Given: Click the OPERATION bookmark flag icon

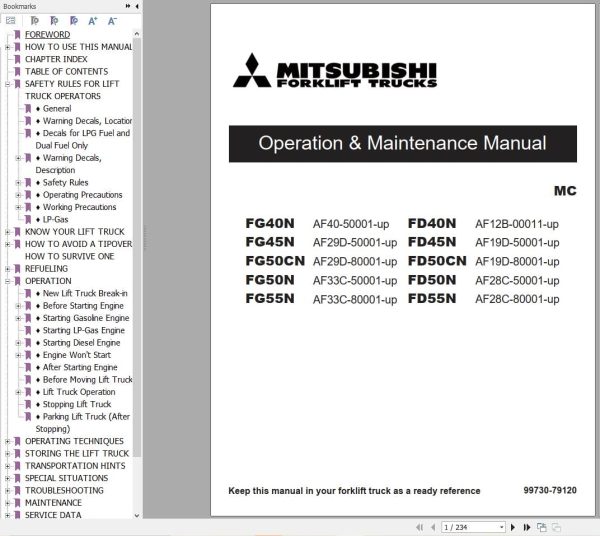Looking at the screenshot, I should tap(17, 281).
